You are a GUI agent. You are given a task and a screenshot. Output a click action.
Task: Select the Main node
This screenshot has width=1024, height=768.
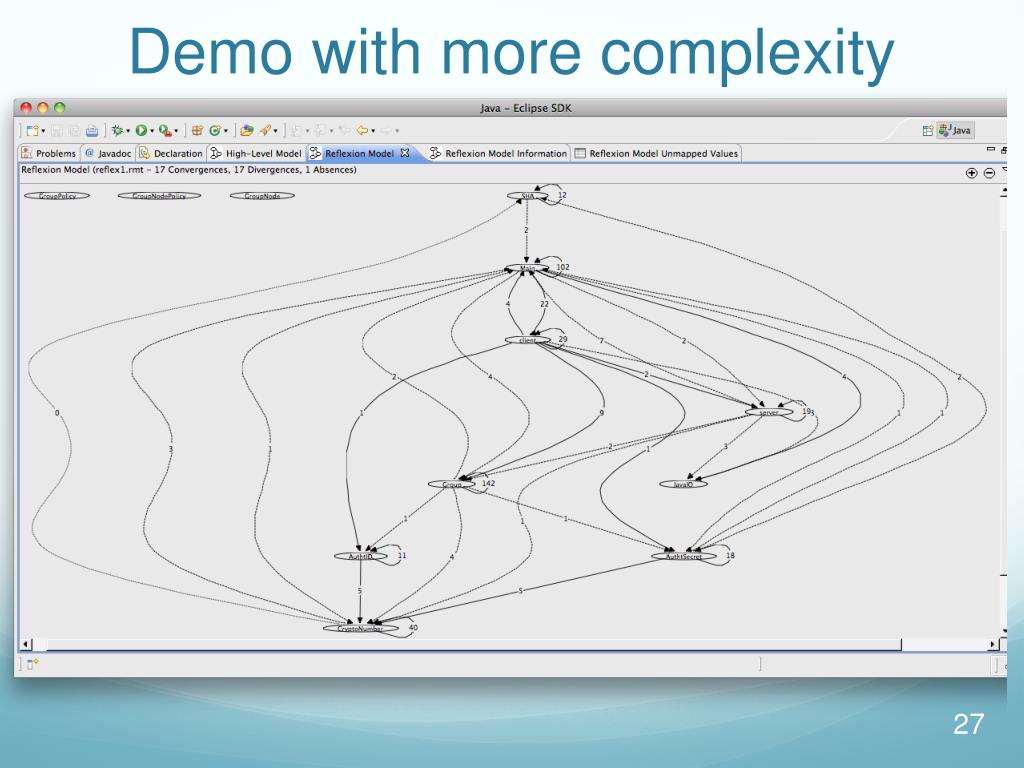click(x=527, y=268)
